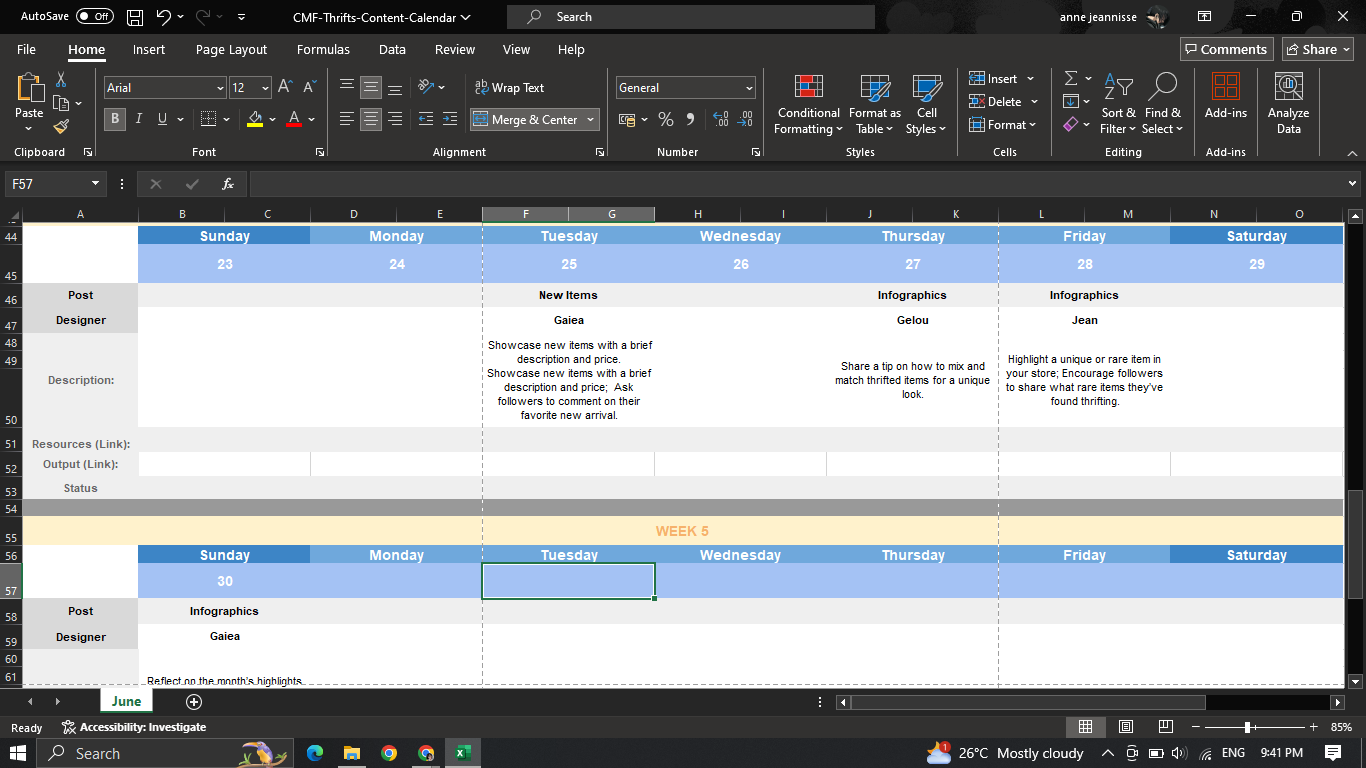Click the Cut scissors icon
Image resolution: width=1366 pixels, height=768 pixels.
tap(60, 79)
